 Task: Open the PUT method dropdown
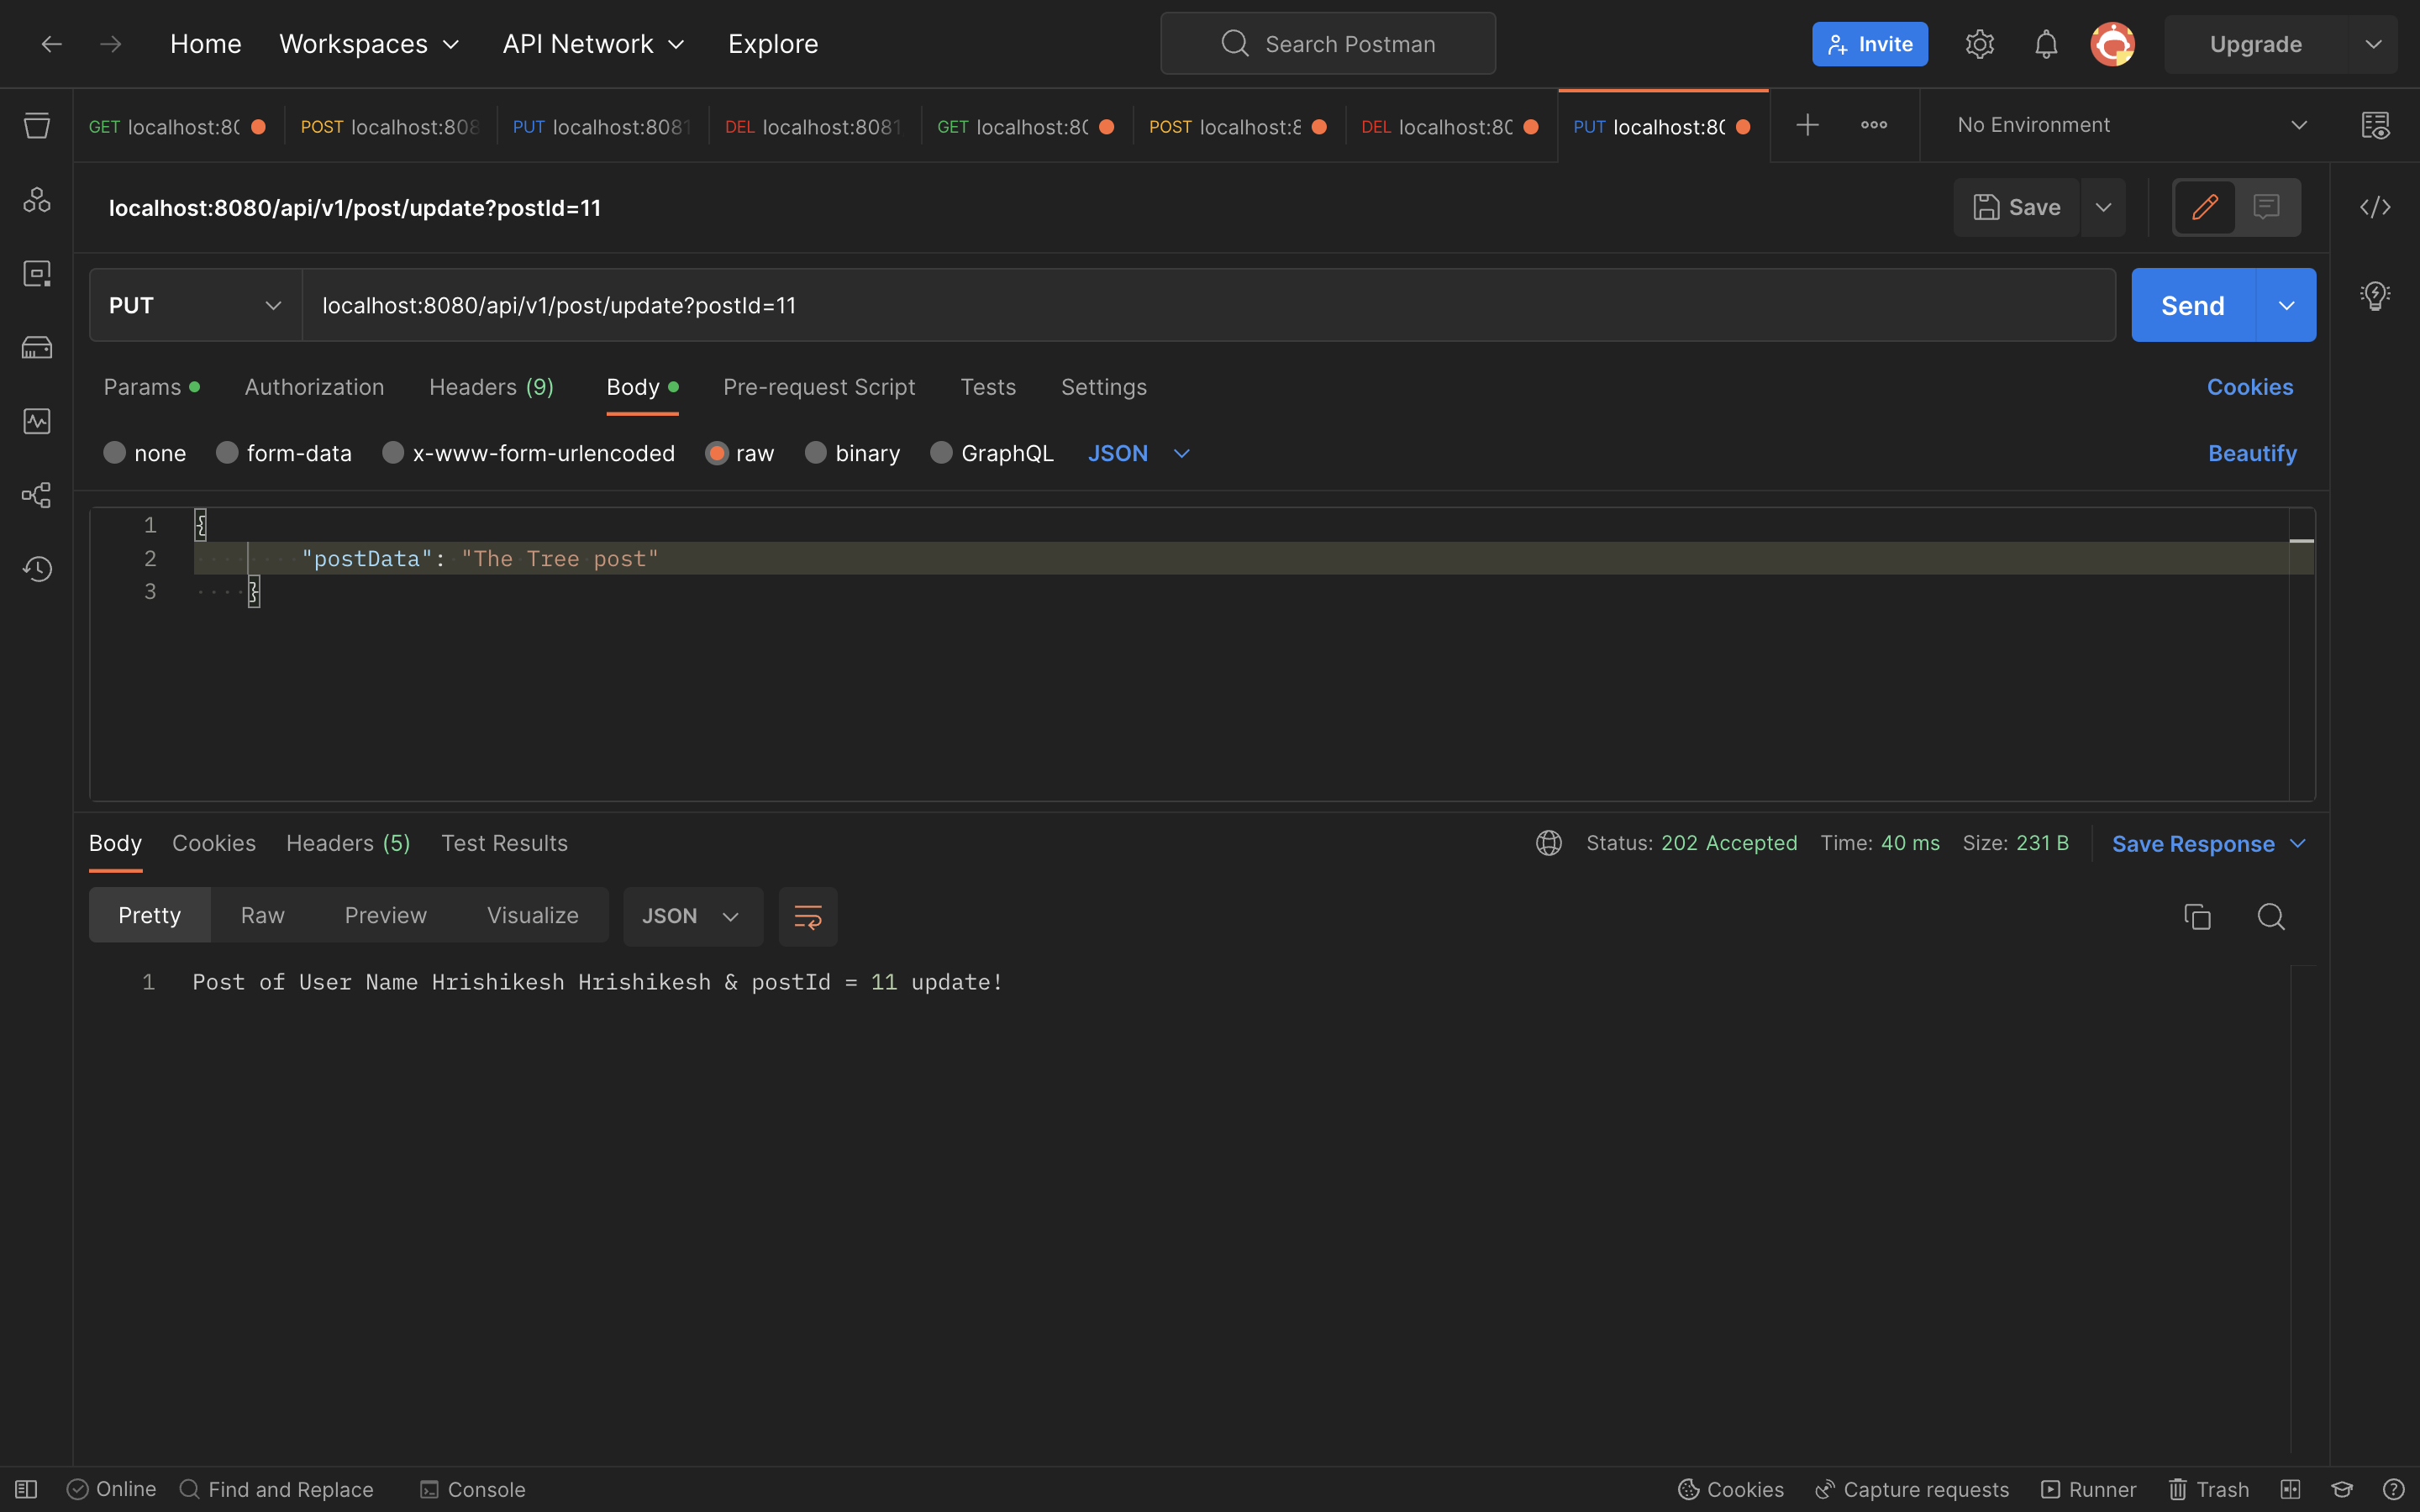point(195,305)
